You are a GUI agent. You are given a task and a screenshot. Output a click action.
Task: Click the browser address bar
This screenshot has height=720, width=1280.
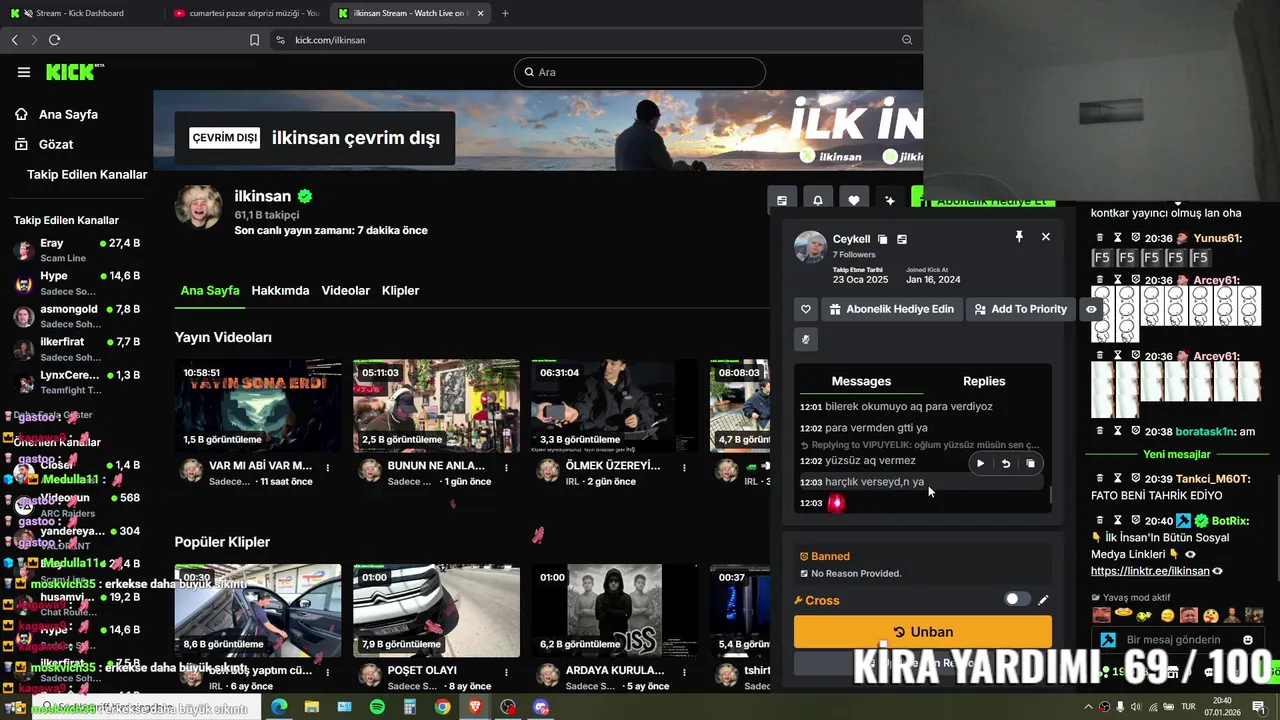click(590, 40)
